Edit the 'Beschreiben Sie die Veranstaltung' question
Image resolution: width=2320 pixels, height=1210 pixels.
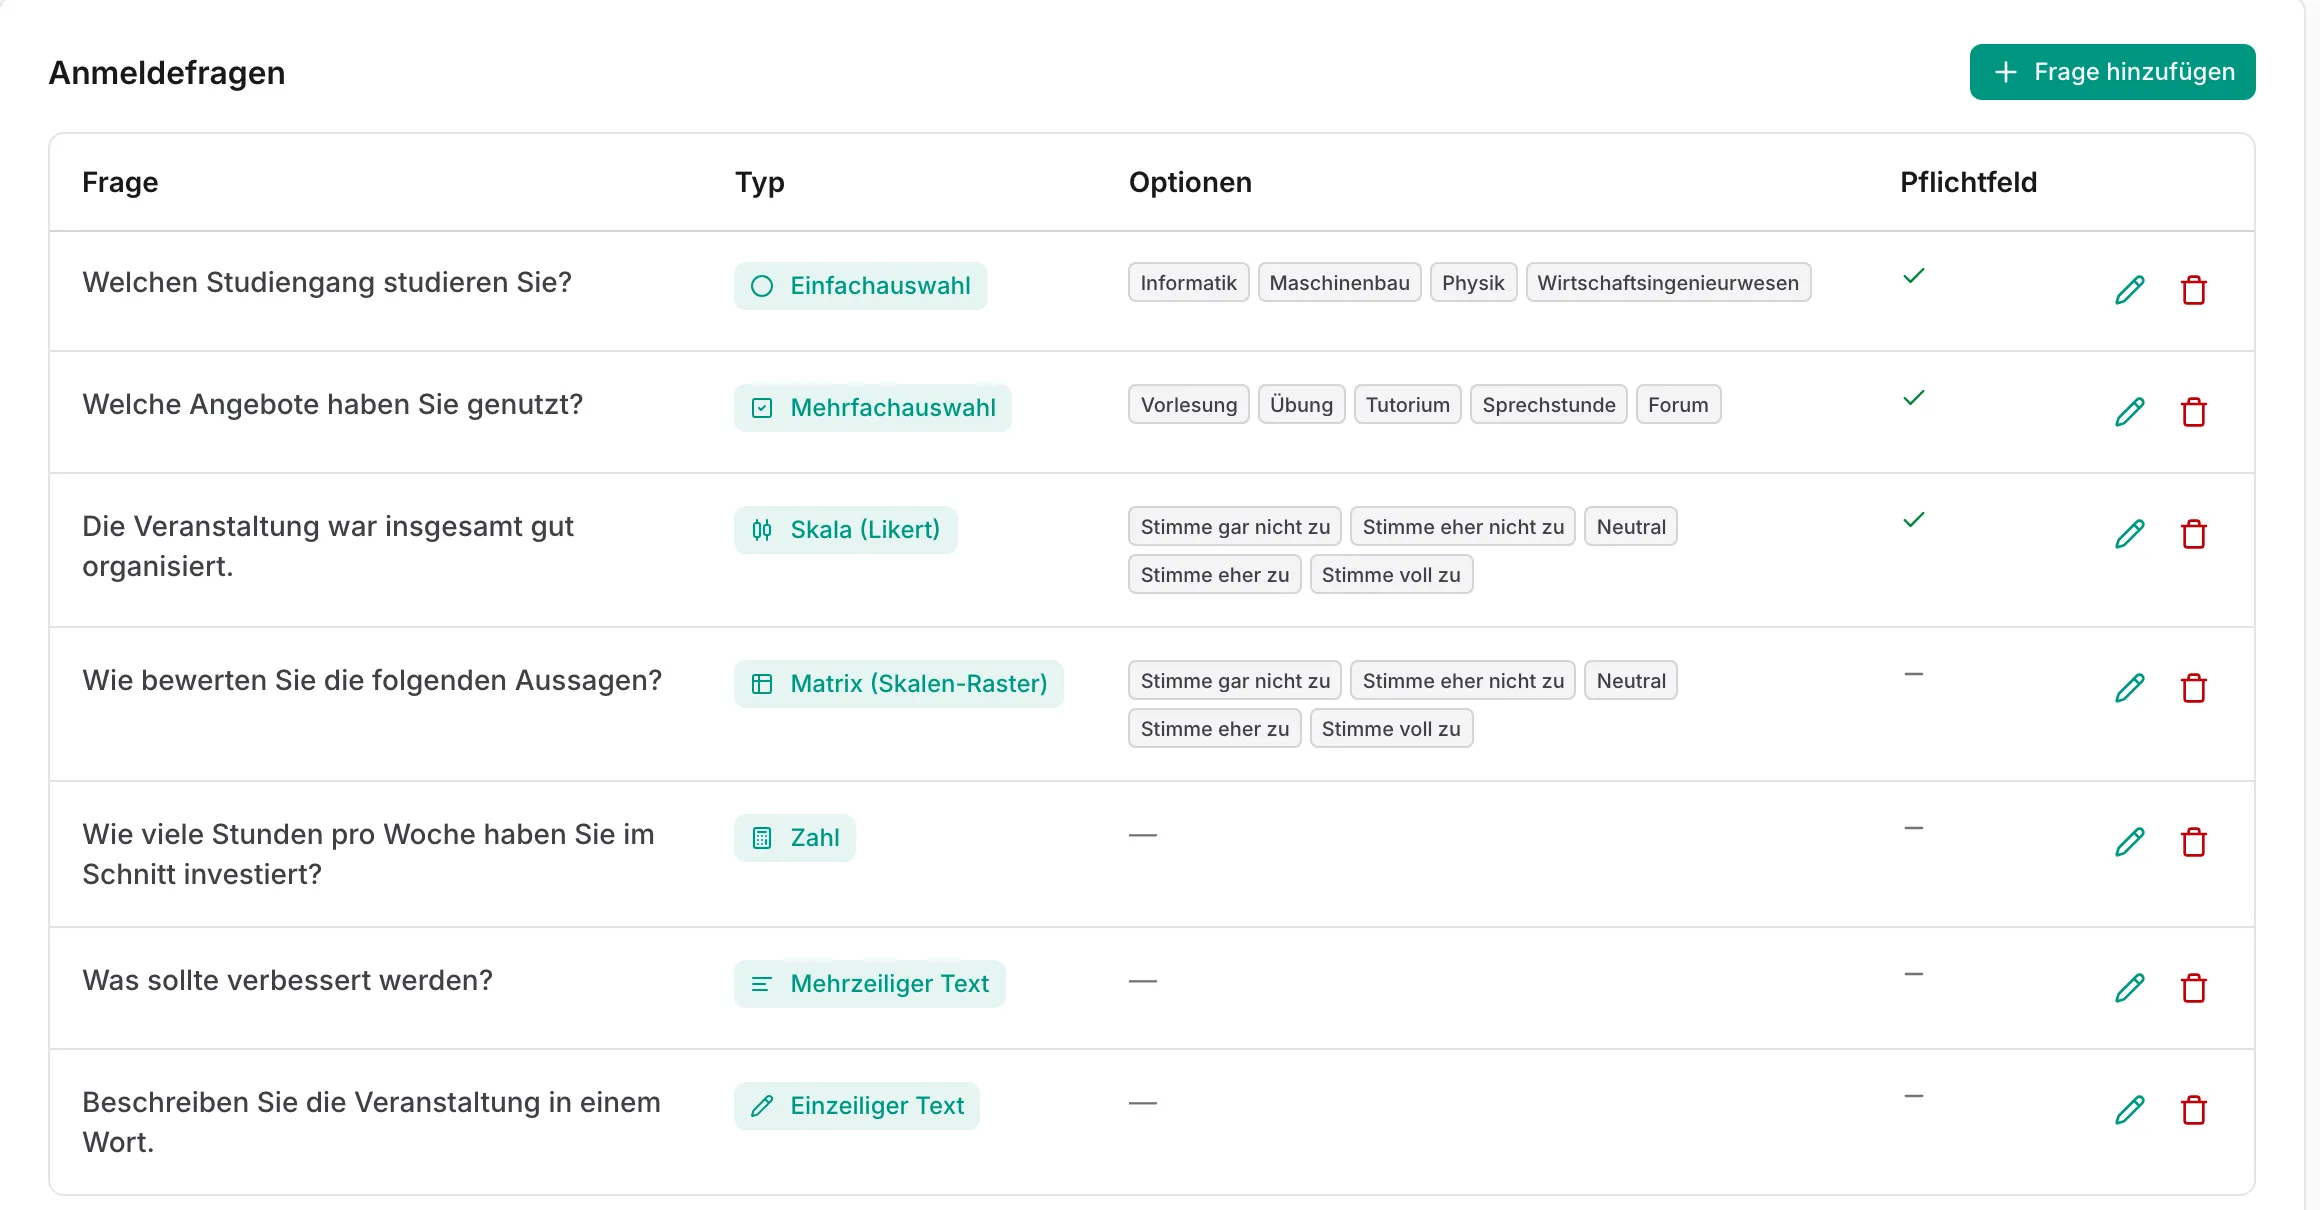[2130, 1110]
